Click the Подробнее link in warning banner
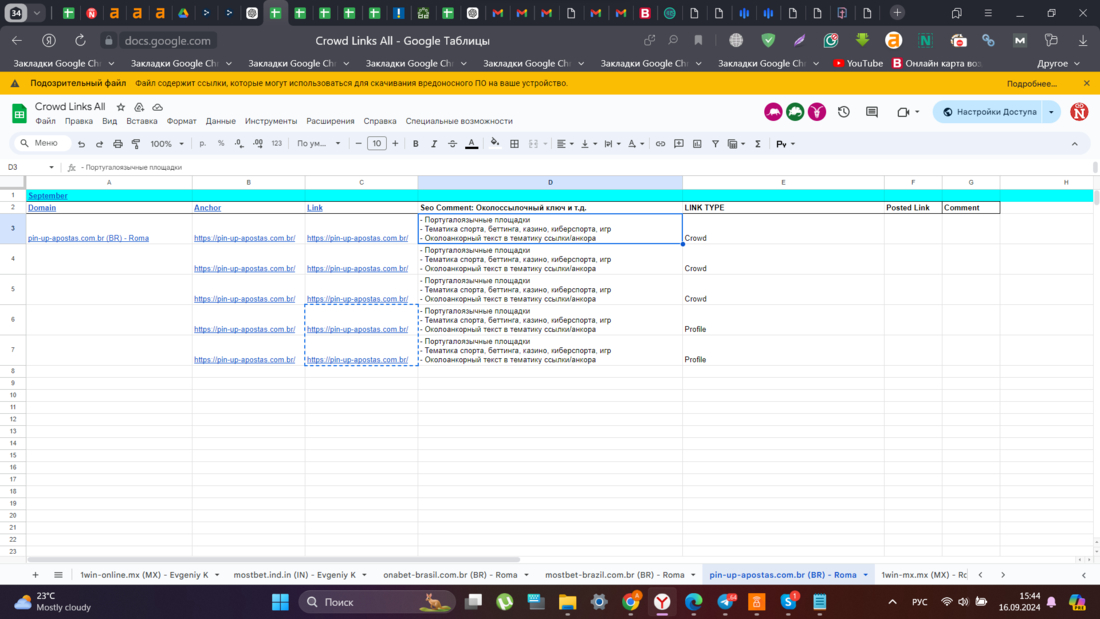Viewport: 1100px width, 619px height. pos(1031,84)
